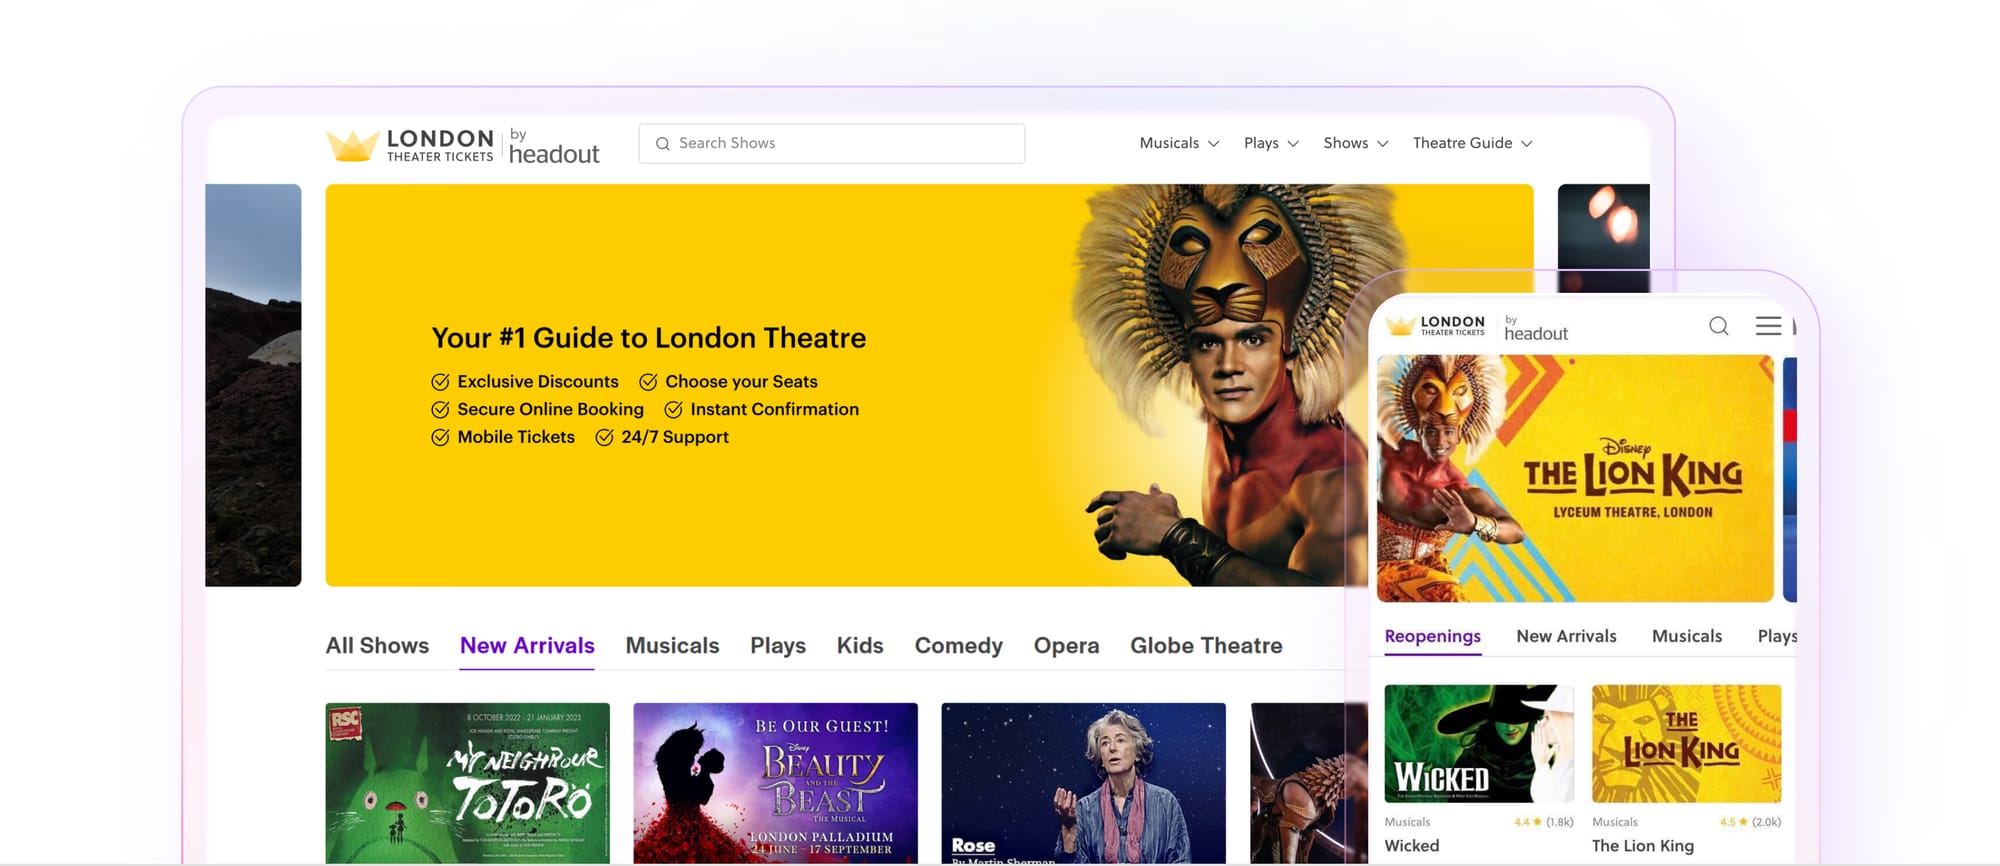Expand the Plays dropdown menu

1271,143
